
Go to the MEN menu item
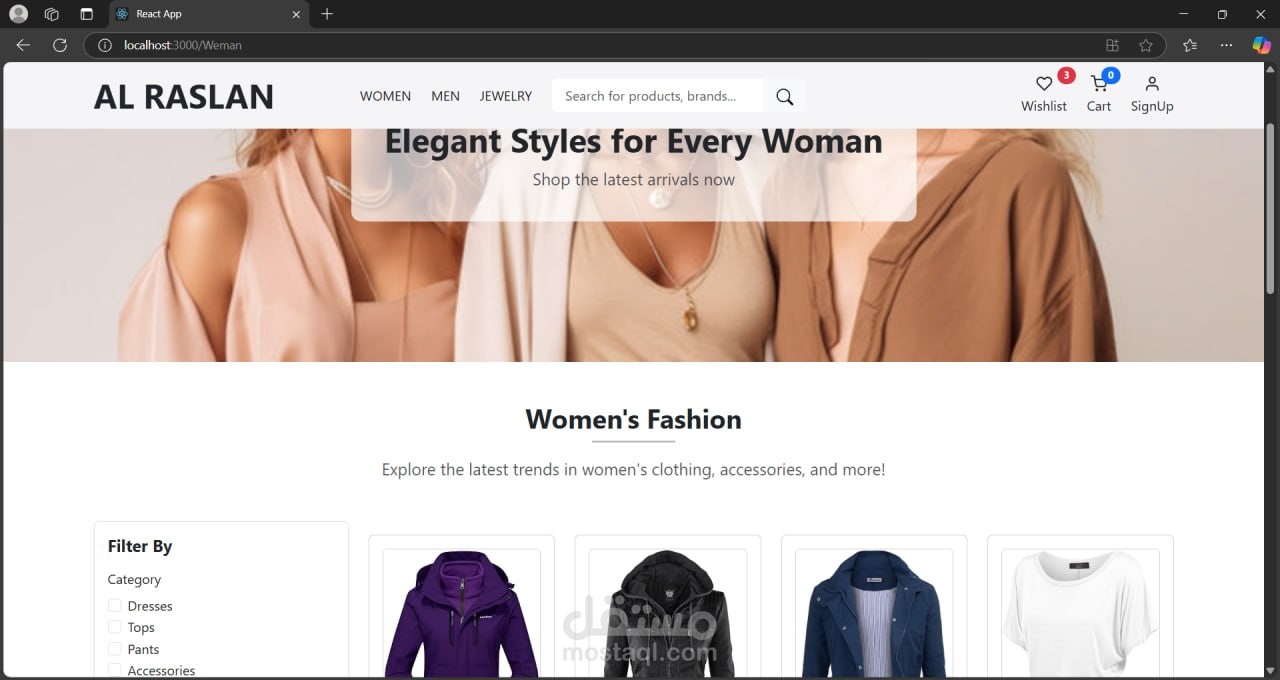[445, 96]
